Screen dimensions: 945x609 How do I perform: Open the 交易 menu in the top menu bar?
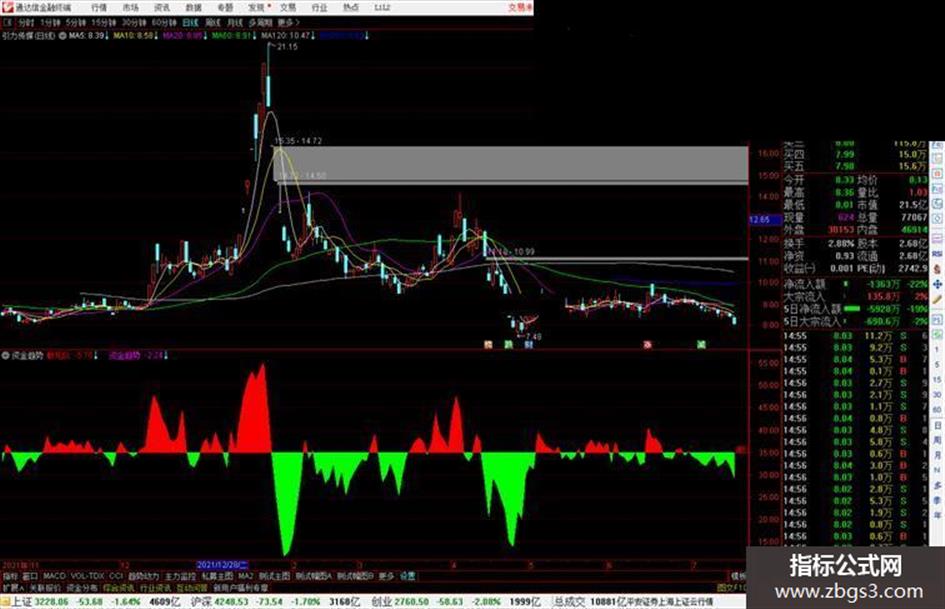click(288, 7)
